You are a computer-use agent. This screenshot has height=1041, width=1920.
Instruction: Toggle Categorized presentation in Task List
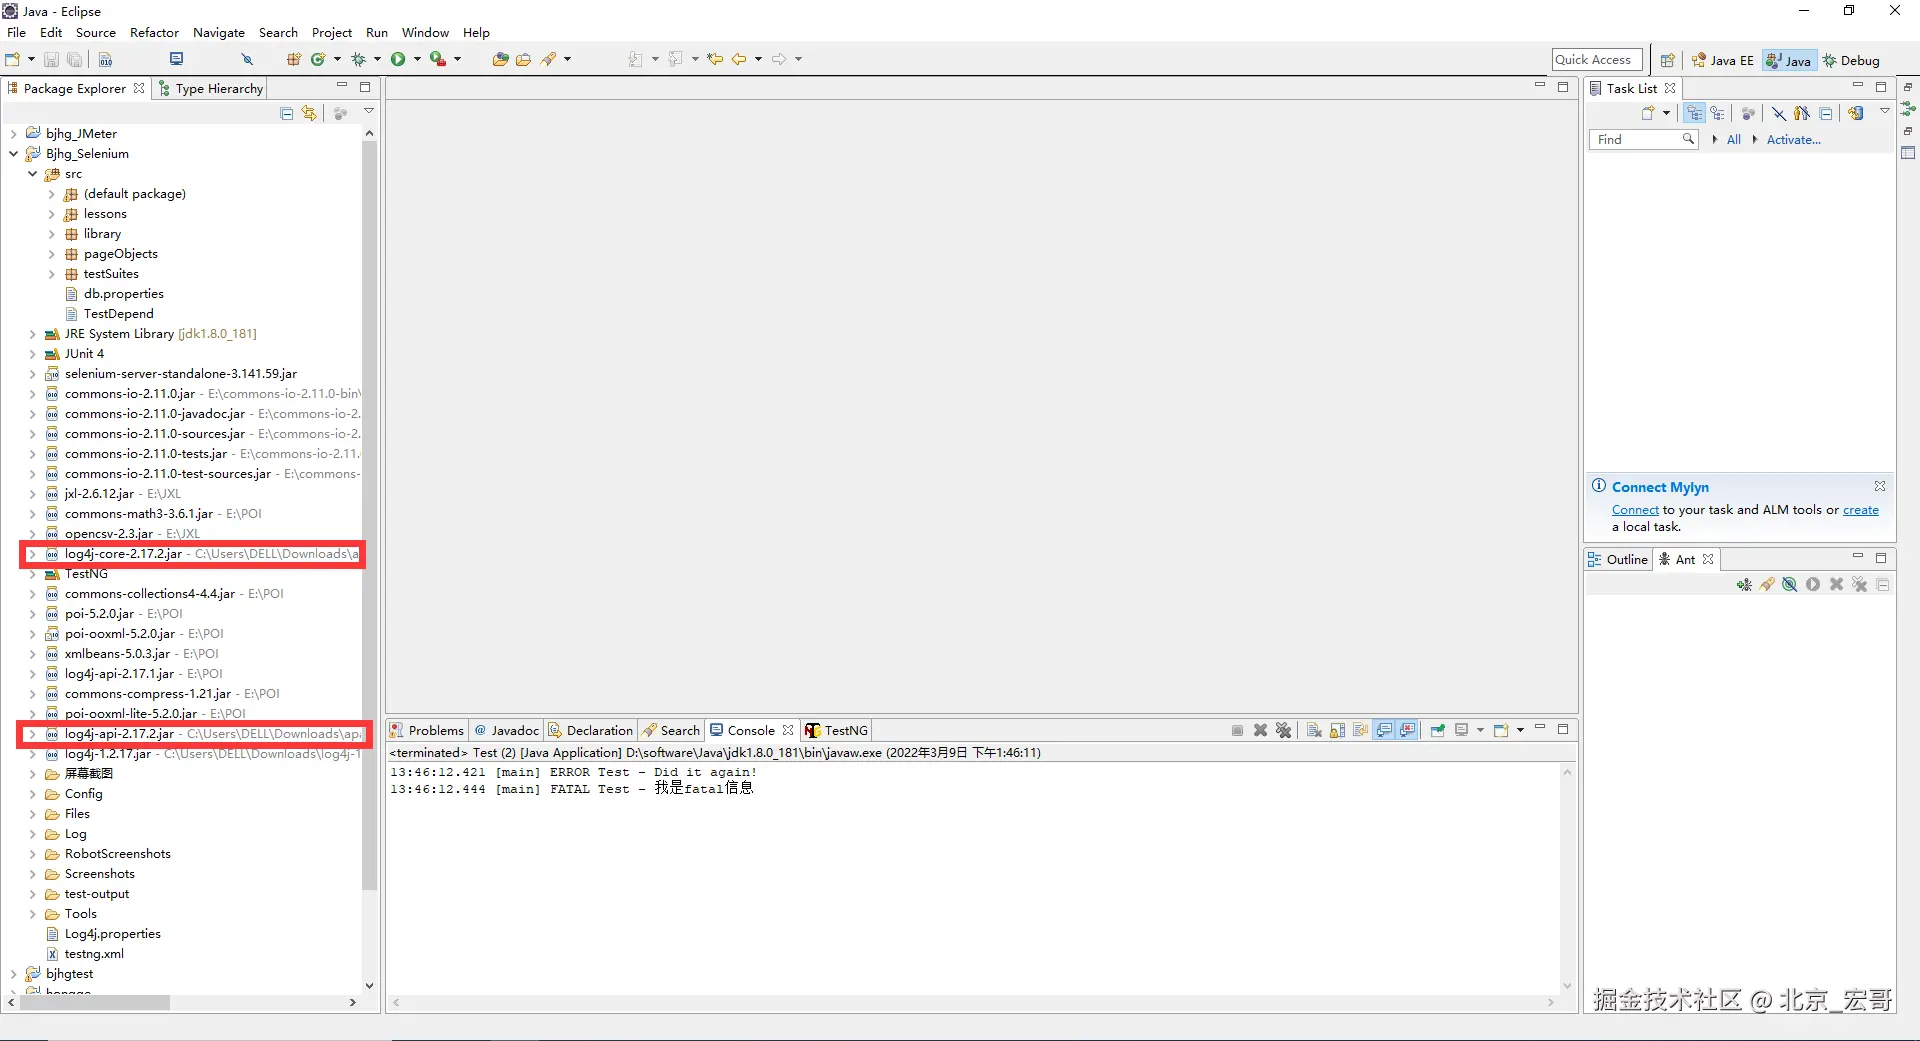1694,113
